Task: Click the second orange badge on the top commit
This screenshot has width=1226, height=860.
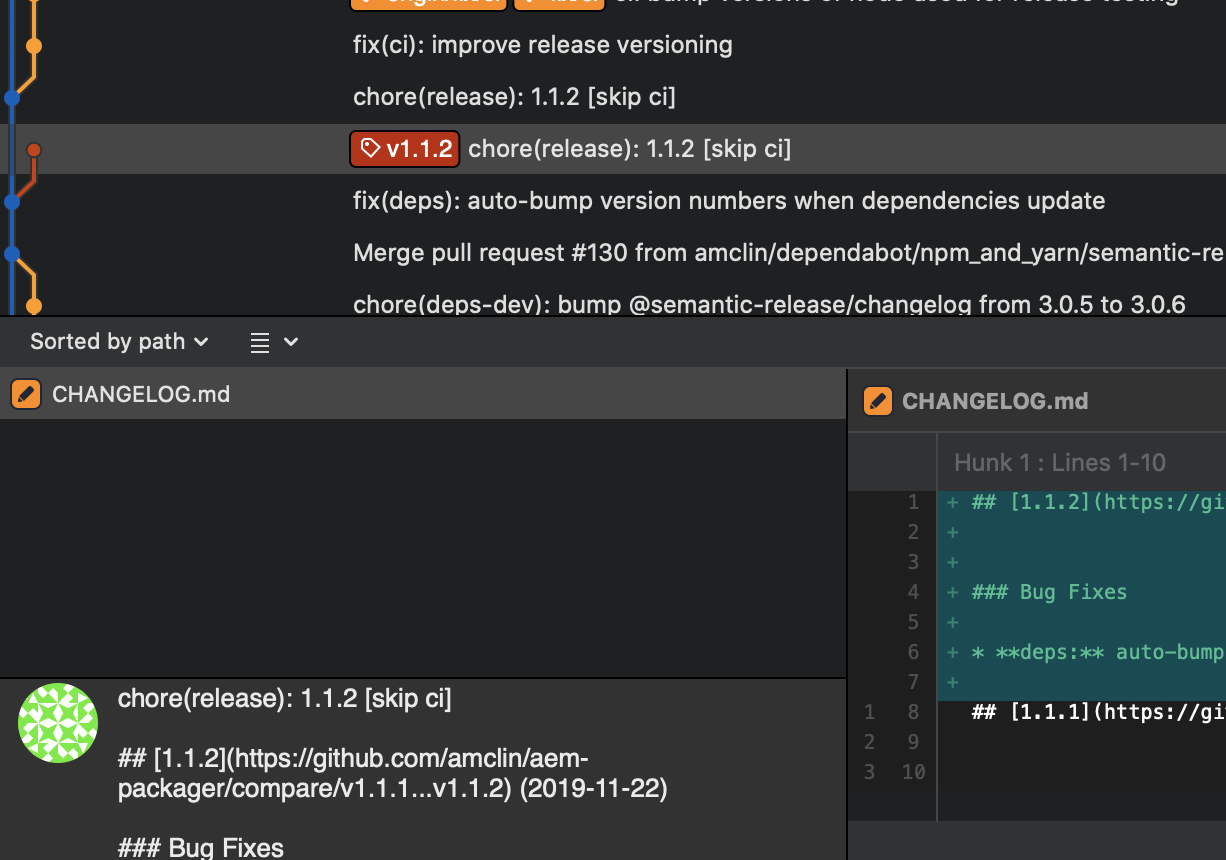Action: [559, 3]
